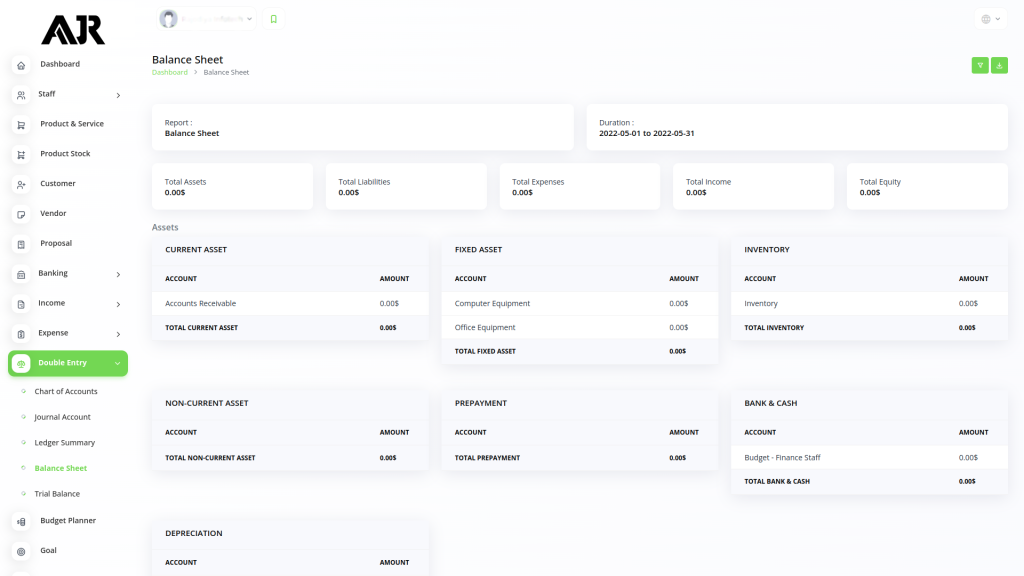Click the bookmark icon in top bar
Viewport: 1024px width, 576px height.
pos(274,19)
